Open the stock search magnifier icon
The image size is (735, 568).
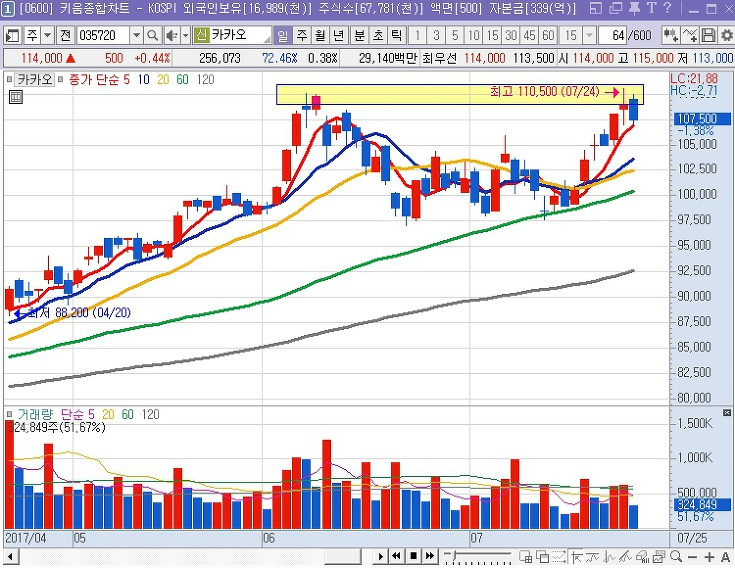pos(152,35)
